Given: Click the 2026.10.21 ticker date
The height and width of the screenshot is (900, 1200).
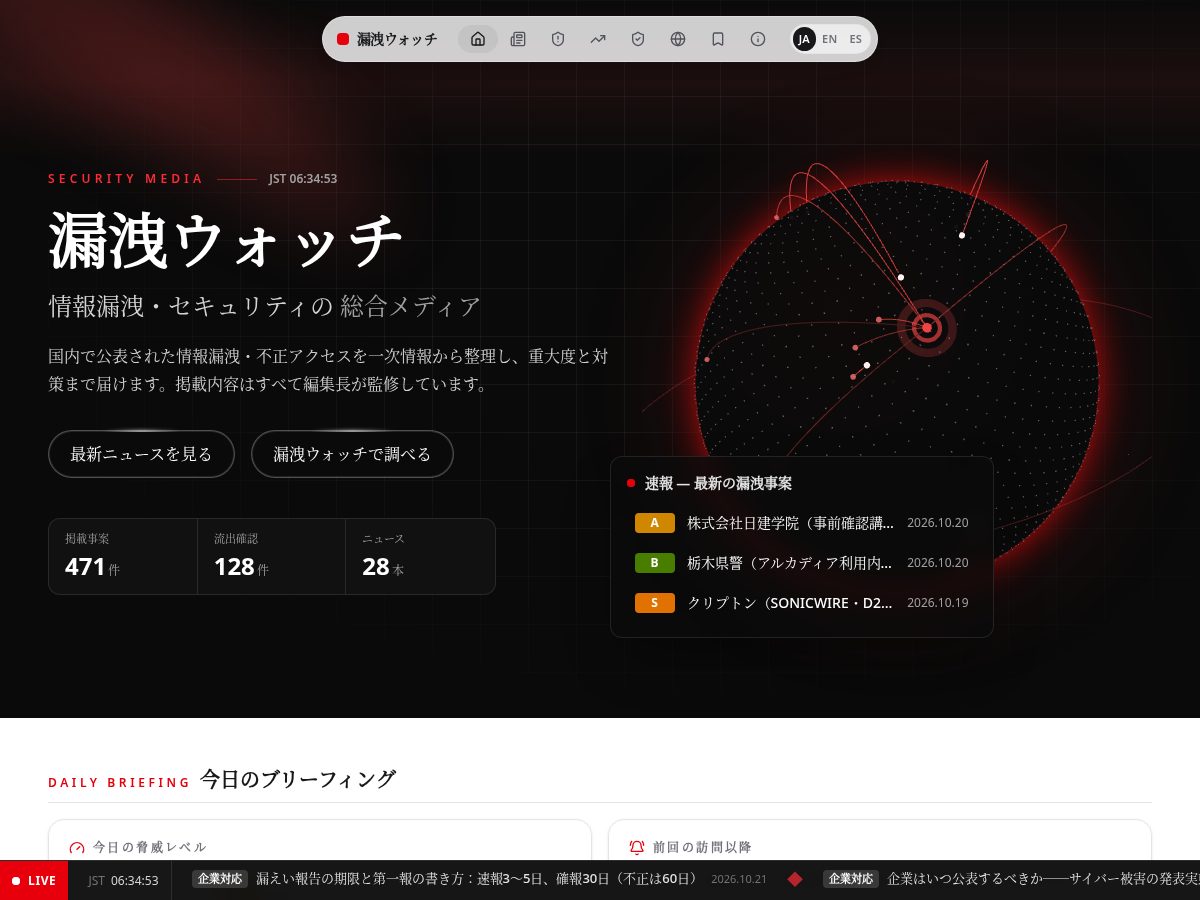Looking at the screenshot, I should [739, 879].
